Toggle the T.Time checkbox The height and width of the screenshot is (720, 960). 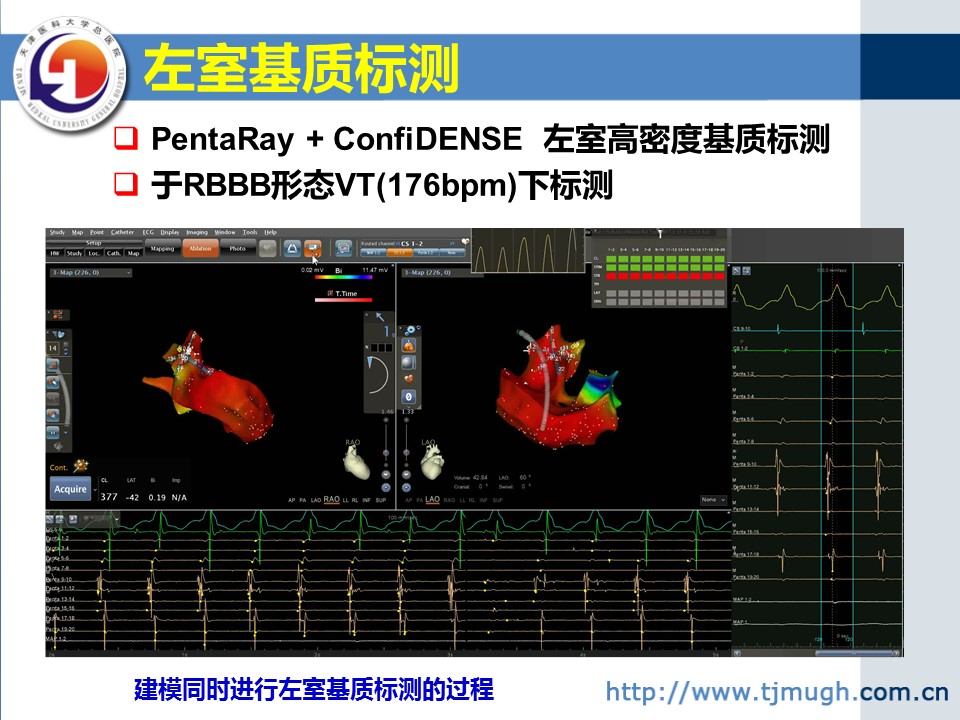tap(330, 293)
